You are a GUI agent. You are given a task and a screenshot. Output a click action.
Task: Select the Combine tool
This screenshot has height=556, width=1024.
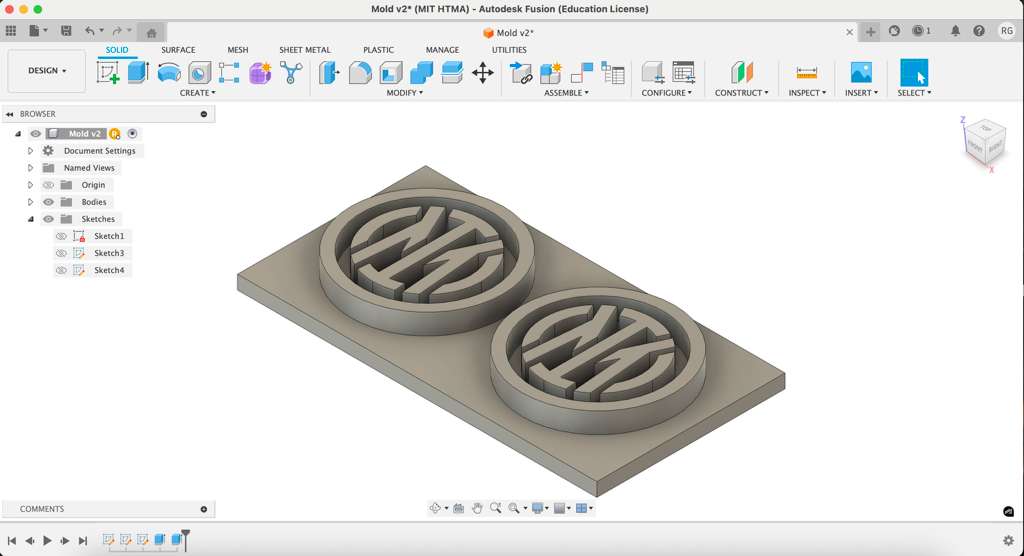421,73
